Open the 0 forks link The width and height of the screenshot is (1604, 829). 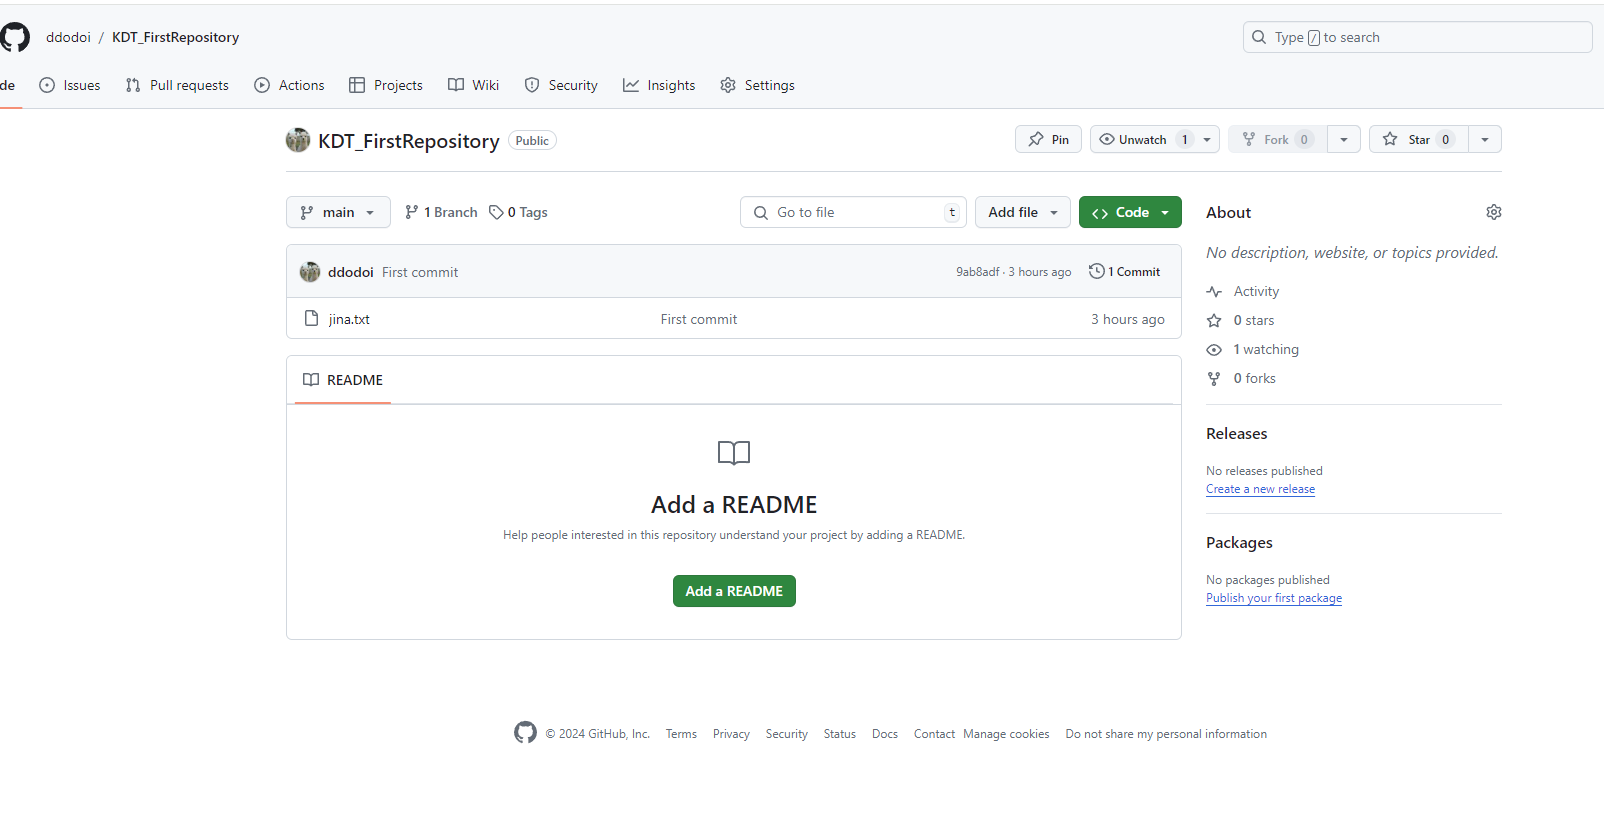(x=1255, y=378)
